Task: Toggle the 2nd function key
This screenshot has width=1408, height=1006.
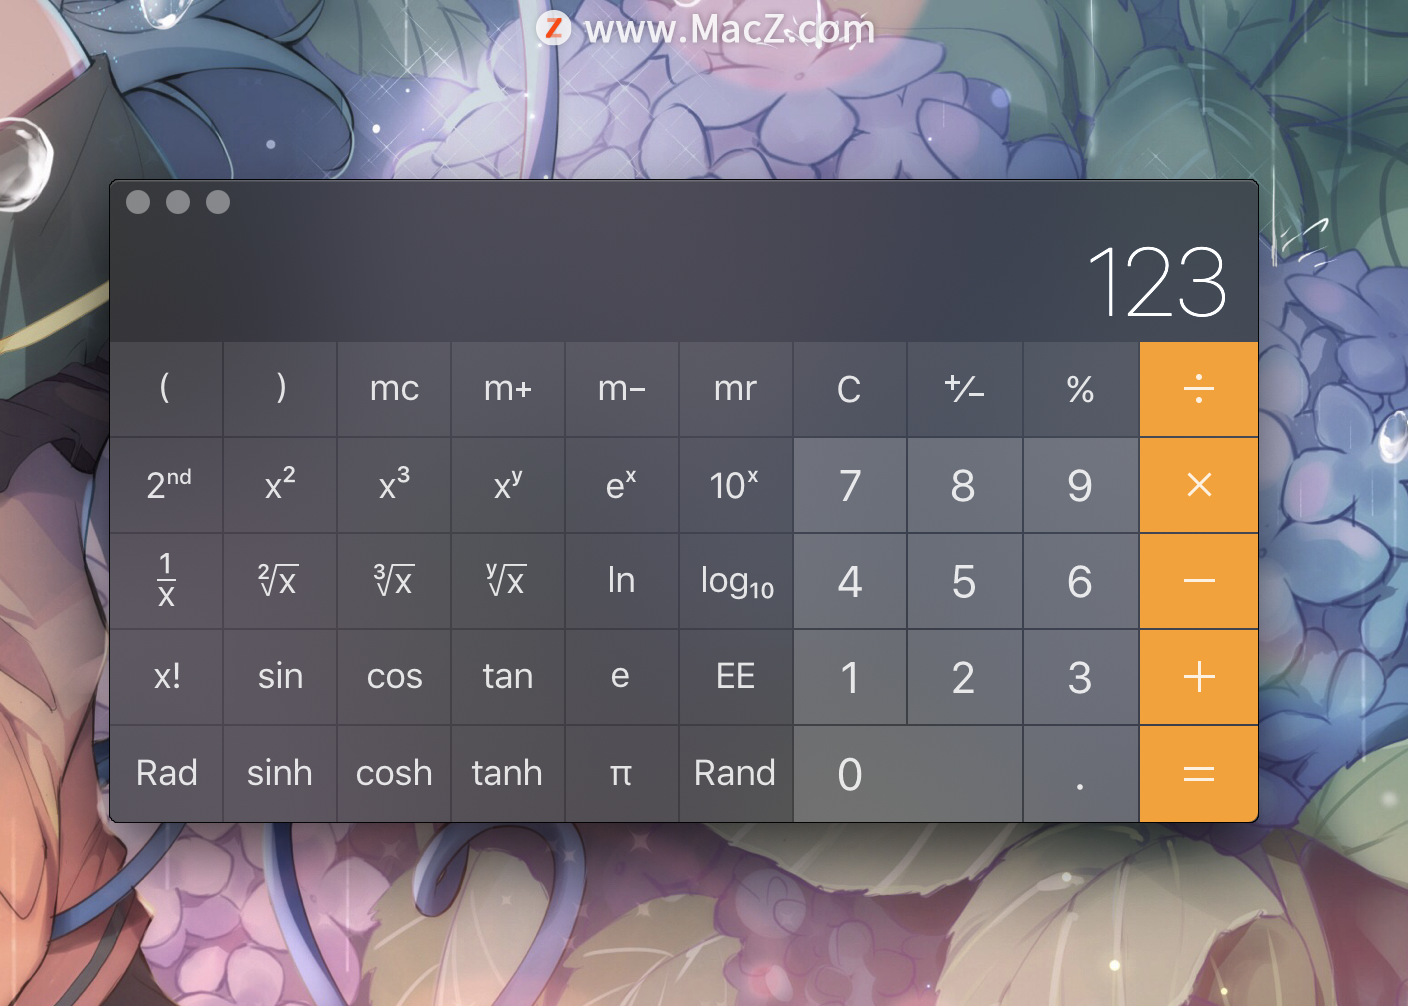Action: [x=166, y=485]
